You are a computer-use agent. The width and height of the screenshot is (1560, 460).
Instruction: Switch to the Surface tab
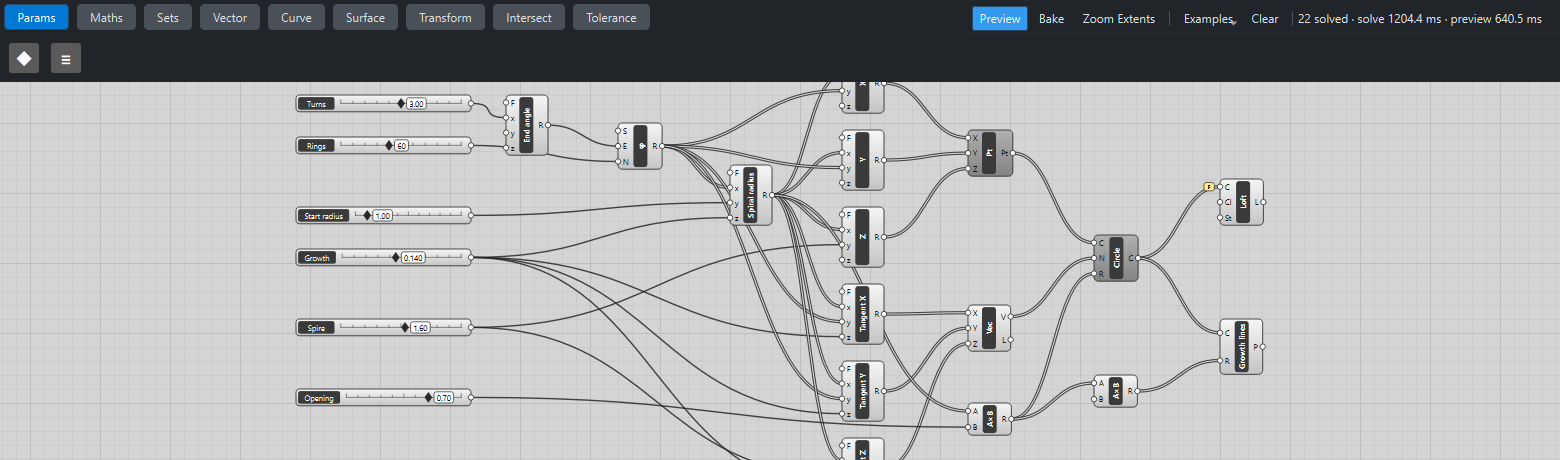365,17
